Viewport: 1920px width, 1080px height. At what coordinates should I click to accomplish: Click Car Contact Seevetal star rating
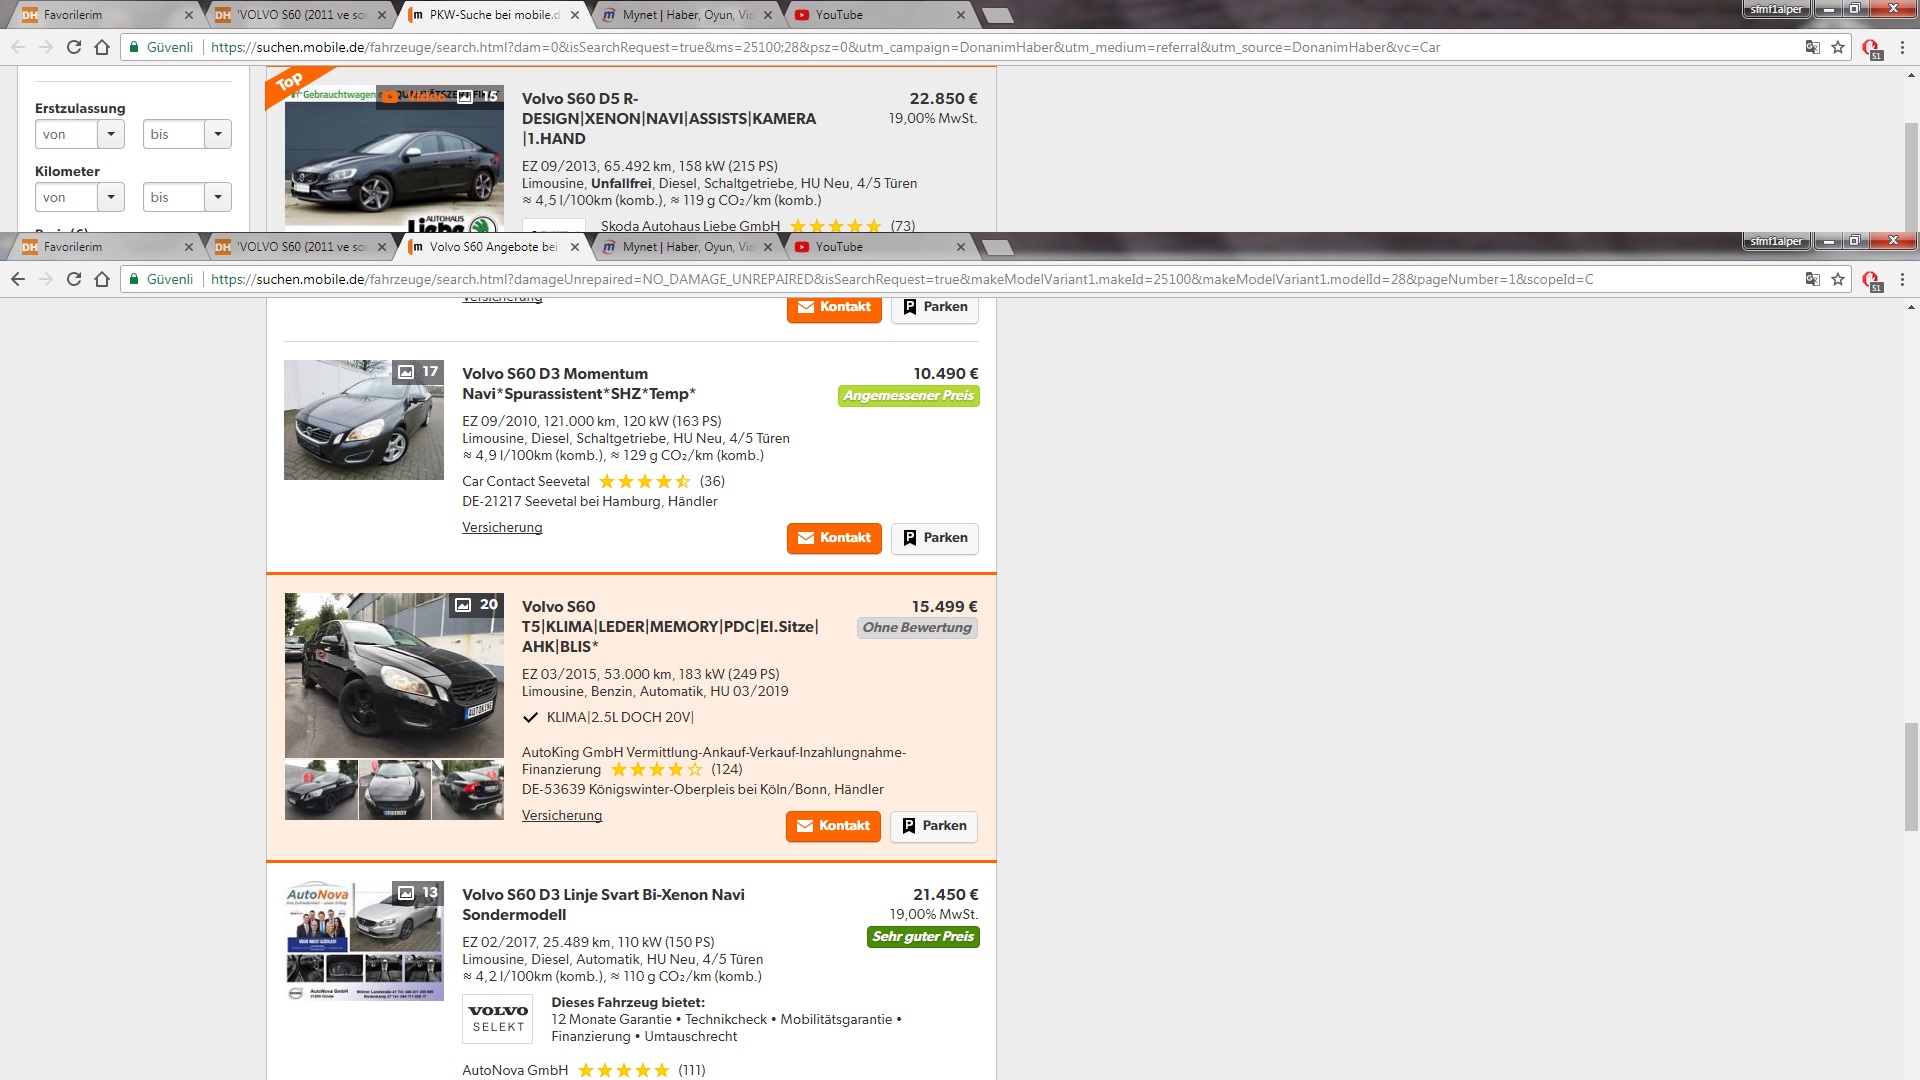[645, 481]
